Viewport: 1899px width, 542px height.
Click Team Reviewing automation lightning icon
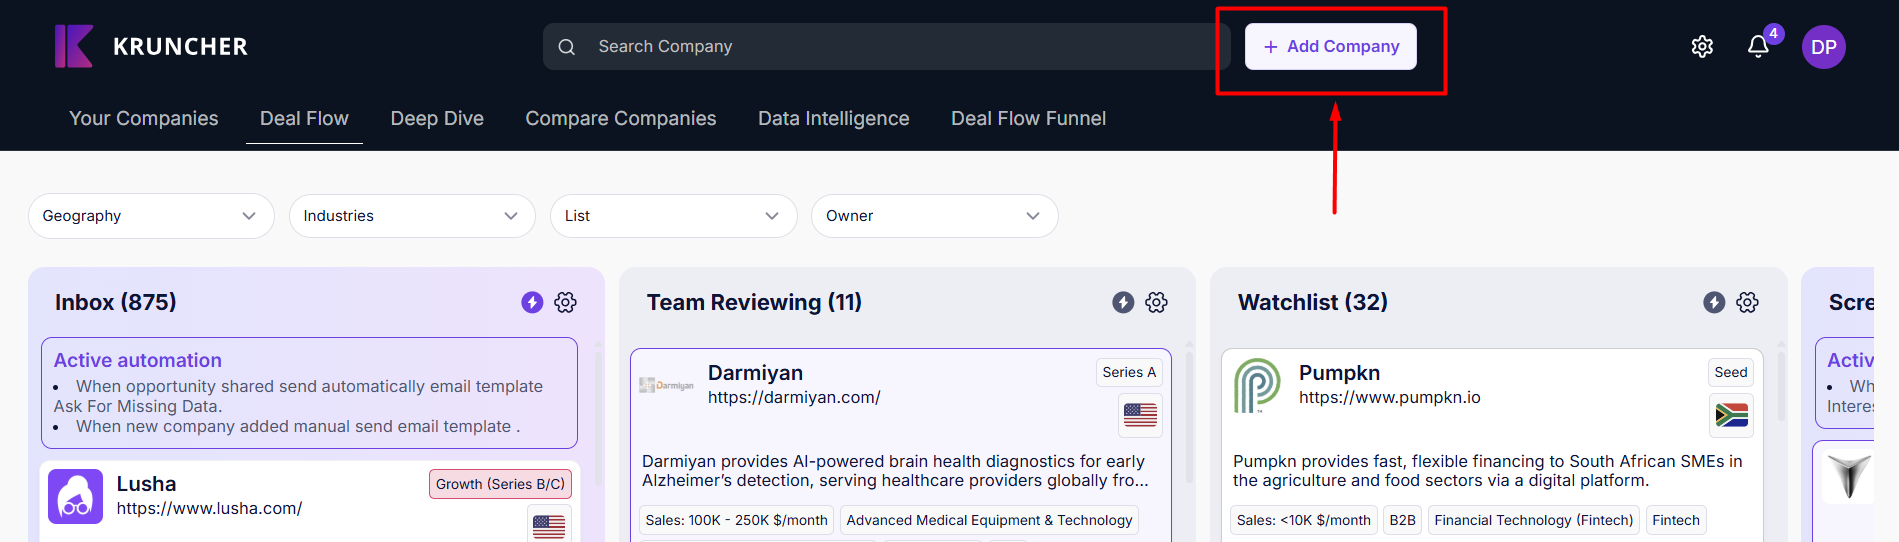(1123, 302)
